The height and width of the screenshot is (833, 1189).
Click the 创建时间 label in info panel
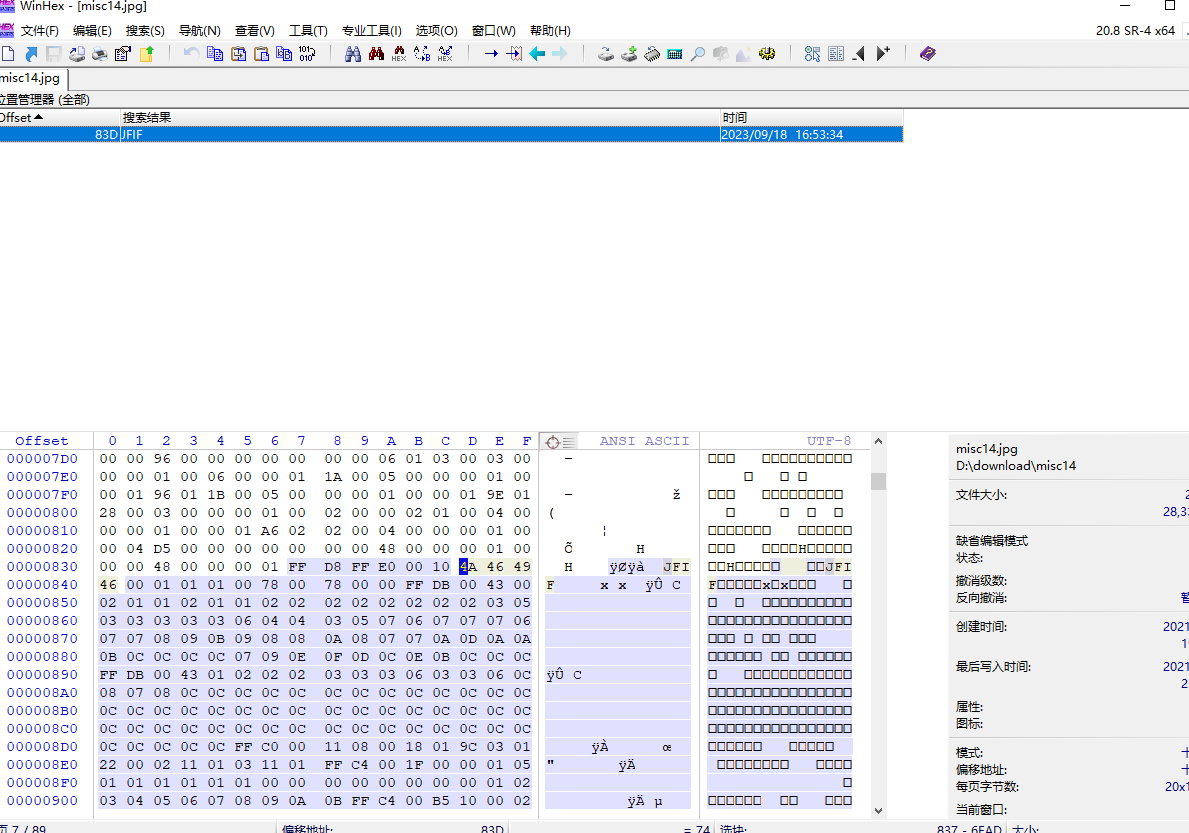(x=981, y=627)
